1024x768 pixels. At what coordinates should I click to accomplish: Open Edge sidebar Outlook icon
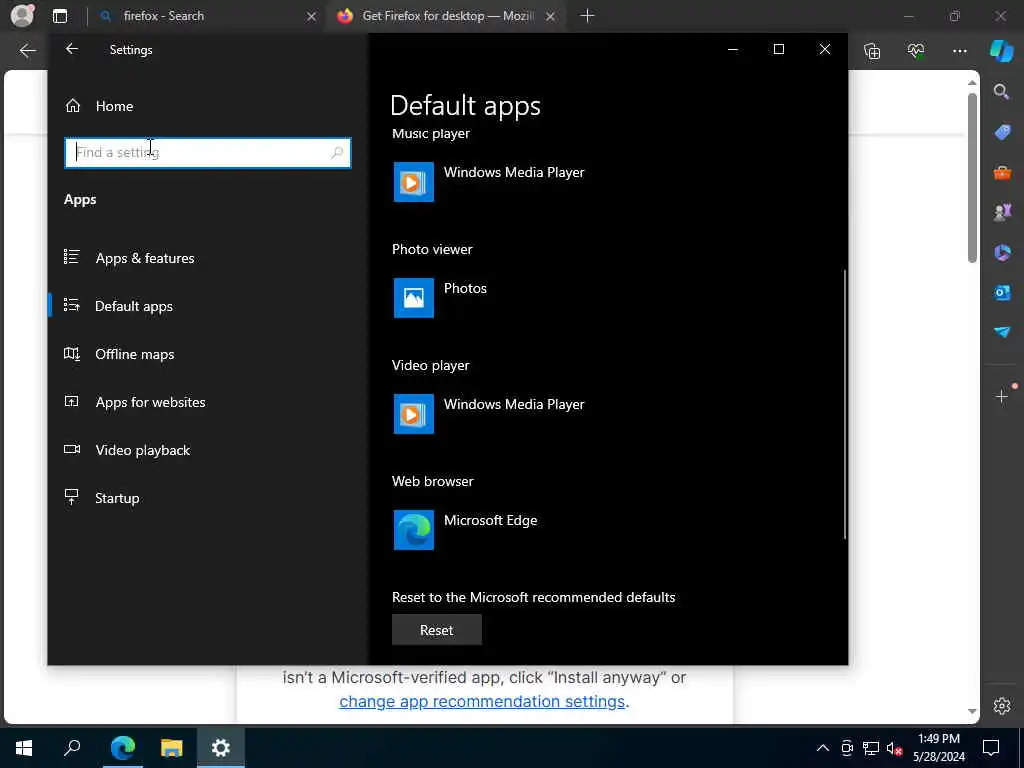click(x=1002, y=292)
